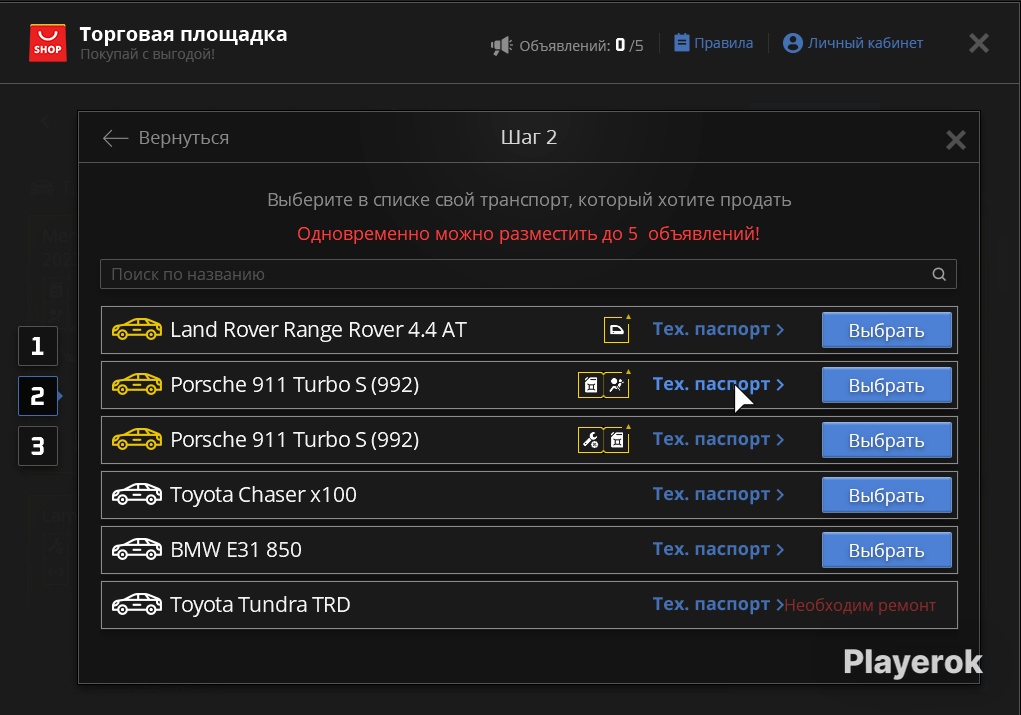The width and height of the screenshot is (1021, 715).
Task: Click the white car icon for Toyota Chaser x100
Action: [x=137, y=495]
